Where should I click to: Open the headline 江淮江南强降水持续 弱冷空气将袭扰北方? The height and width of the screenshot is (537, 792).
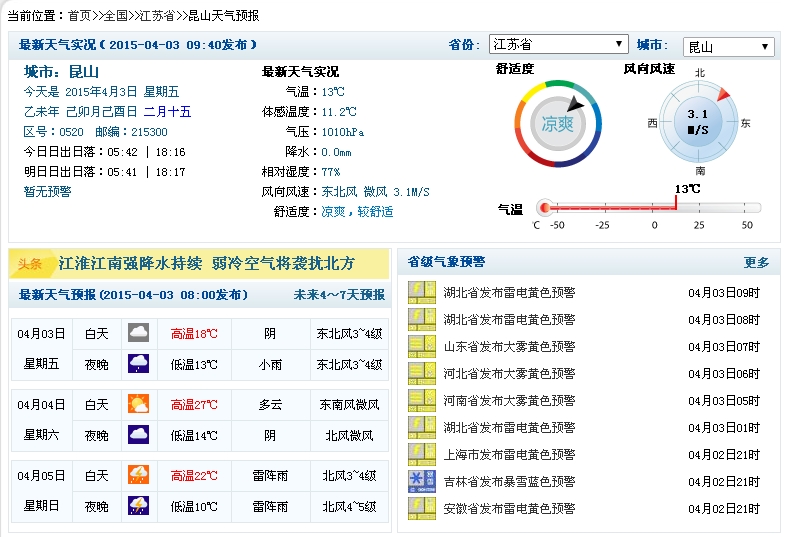(207, 263)
